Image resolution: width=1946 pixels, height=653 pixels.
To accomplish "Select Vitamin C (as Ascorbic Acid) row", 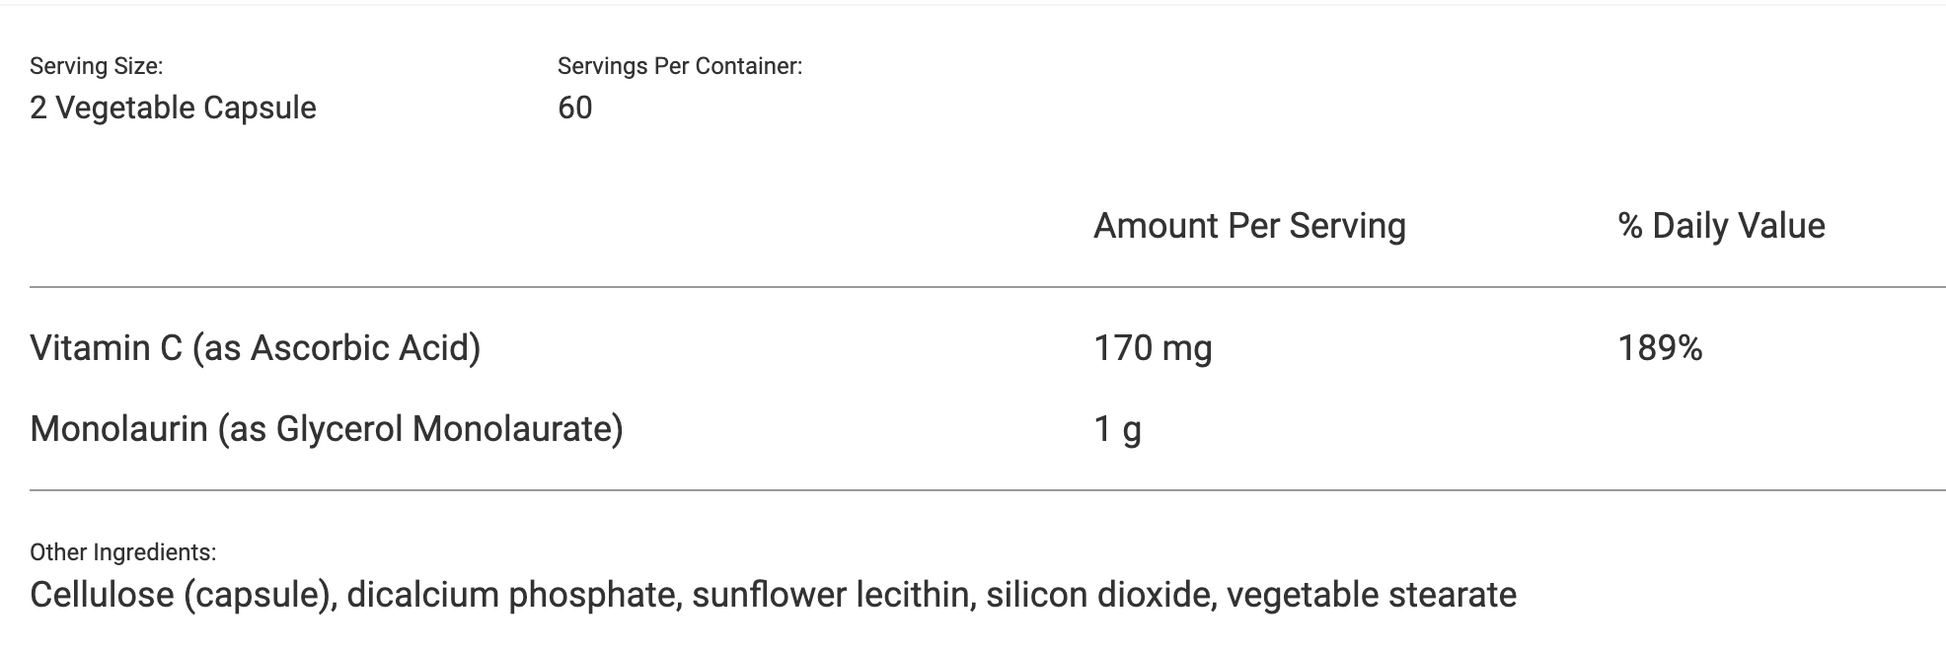I will pyautogui.click(x=988, y=348).
